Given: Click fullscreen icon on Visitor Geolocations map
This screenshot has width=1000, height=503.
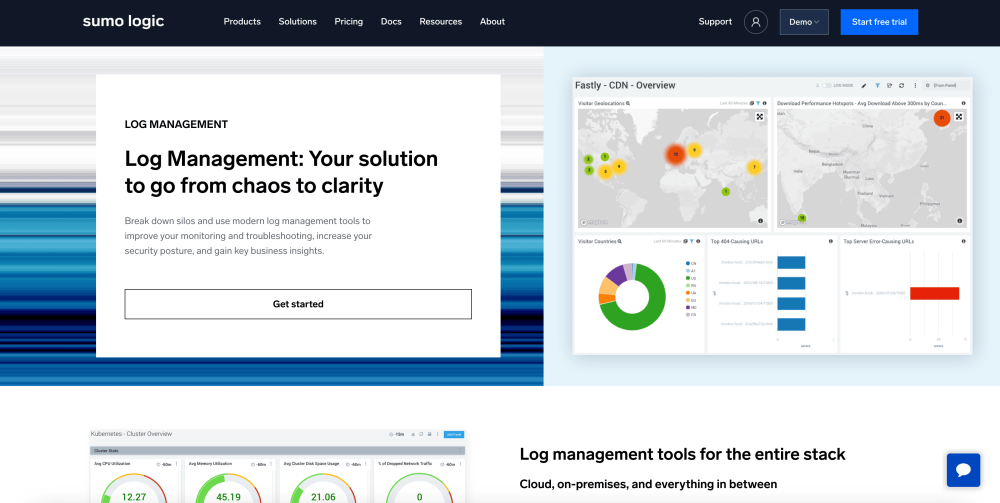Looking at the screenshot, I should (760, 117).
